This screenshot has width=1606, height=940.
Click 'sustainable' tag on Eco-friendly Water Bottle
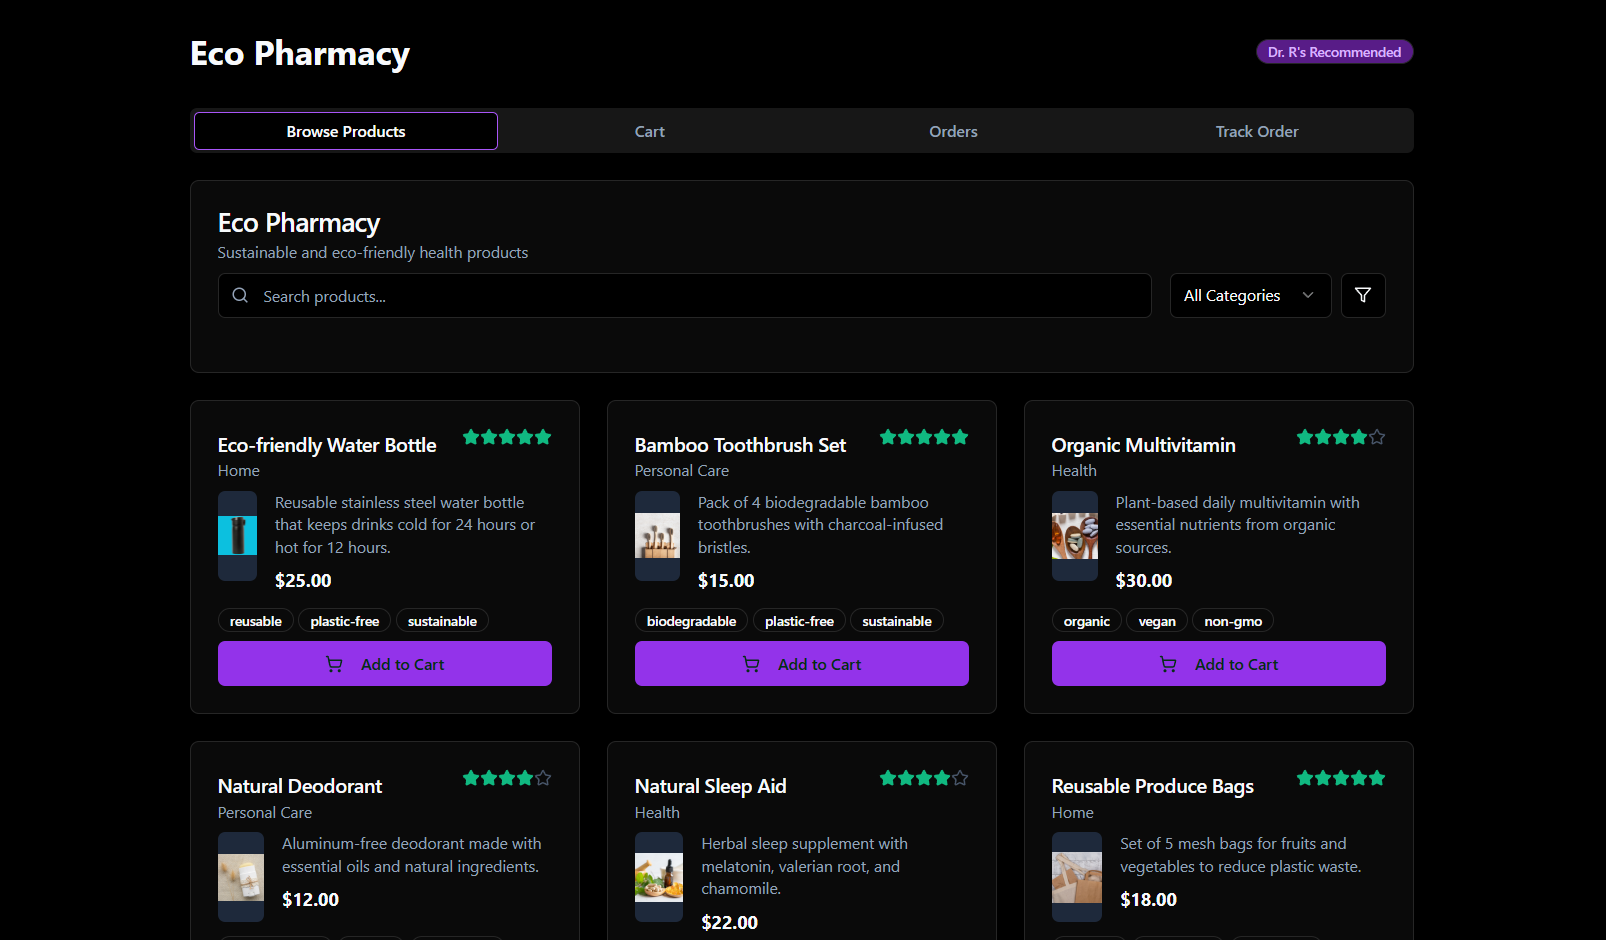pos(442,621)
